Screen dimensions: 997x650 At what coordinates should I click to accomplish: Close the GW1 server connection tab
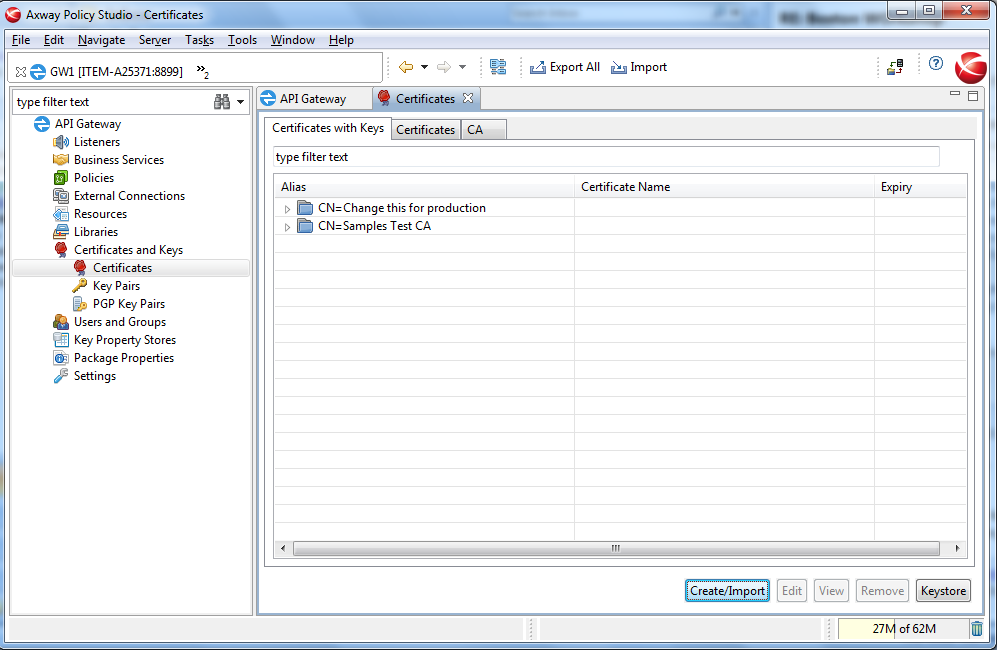pyautogui.click(x=20, y=72)
